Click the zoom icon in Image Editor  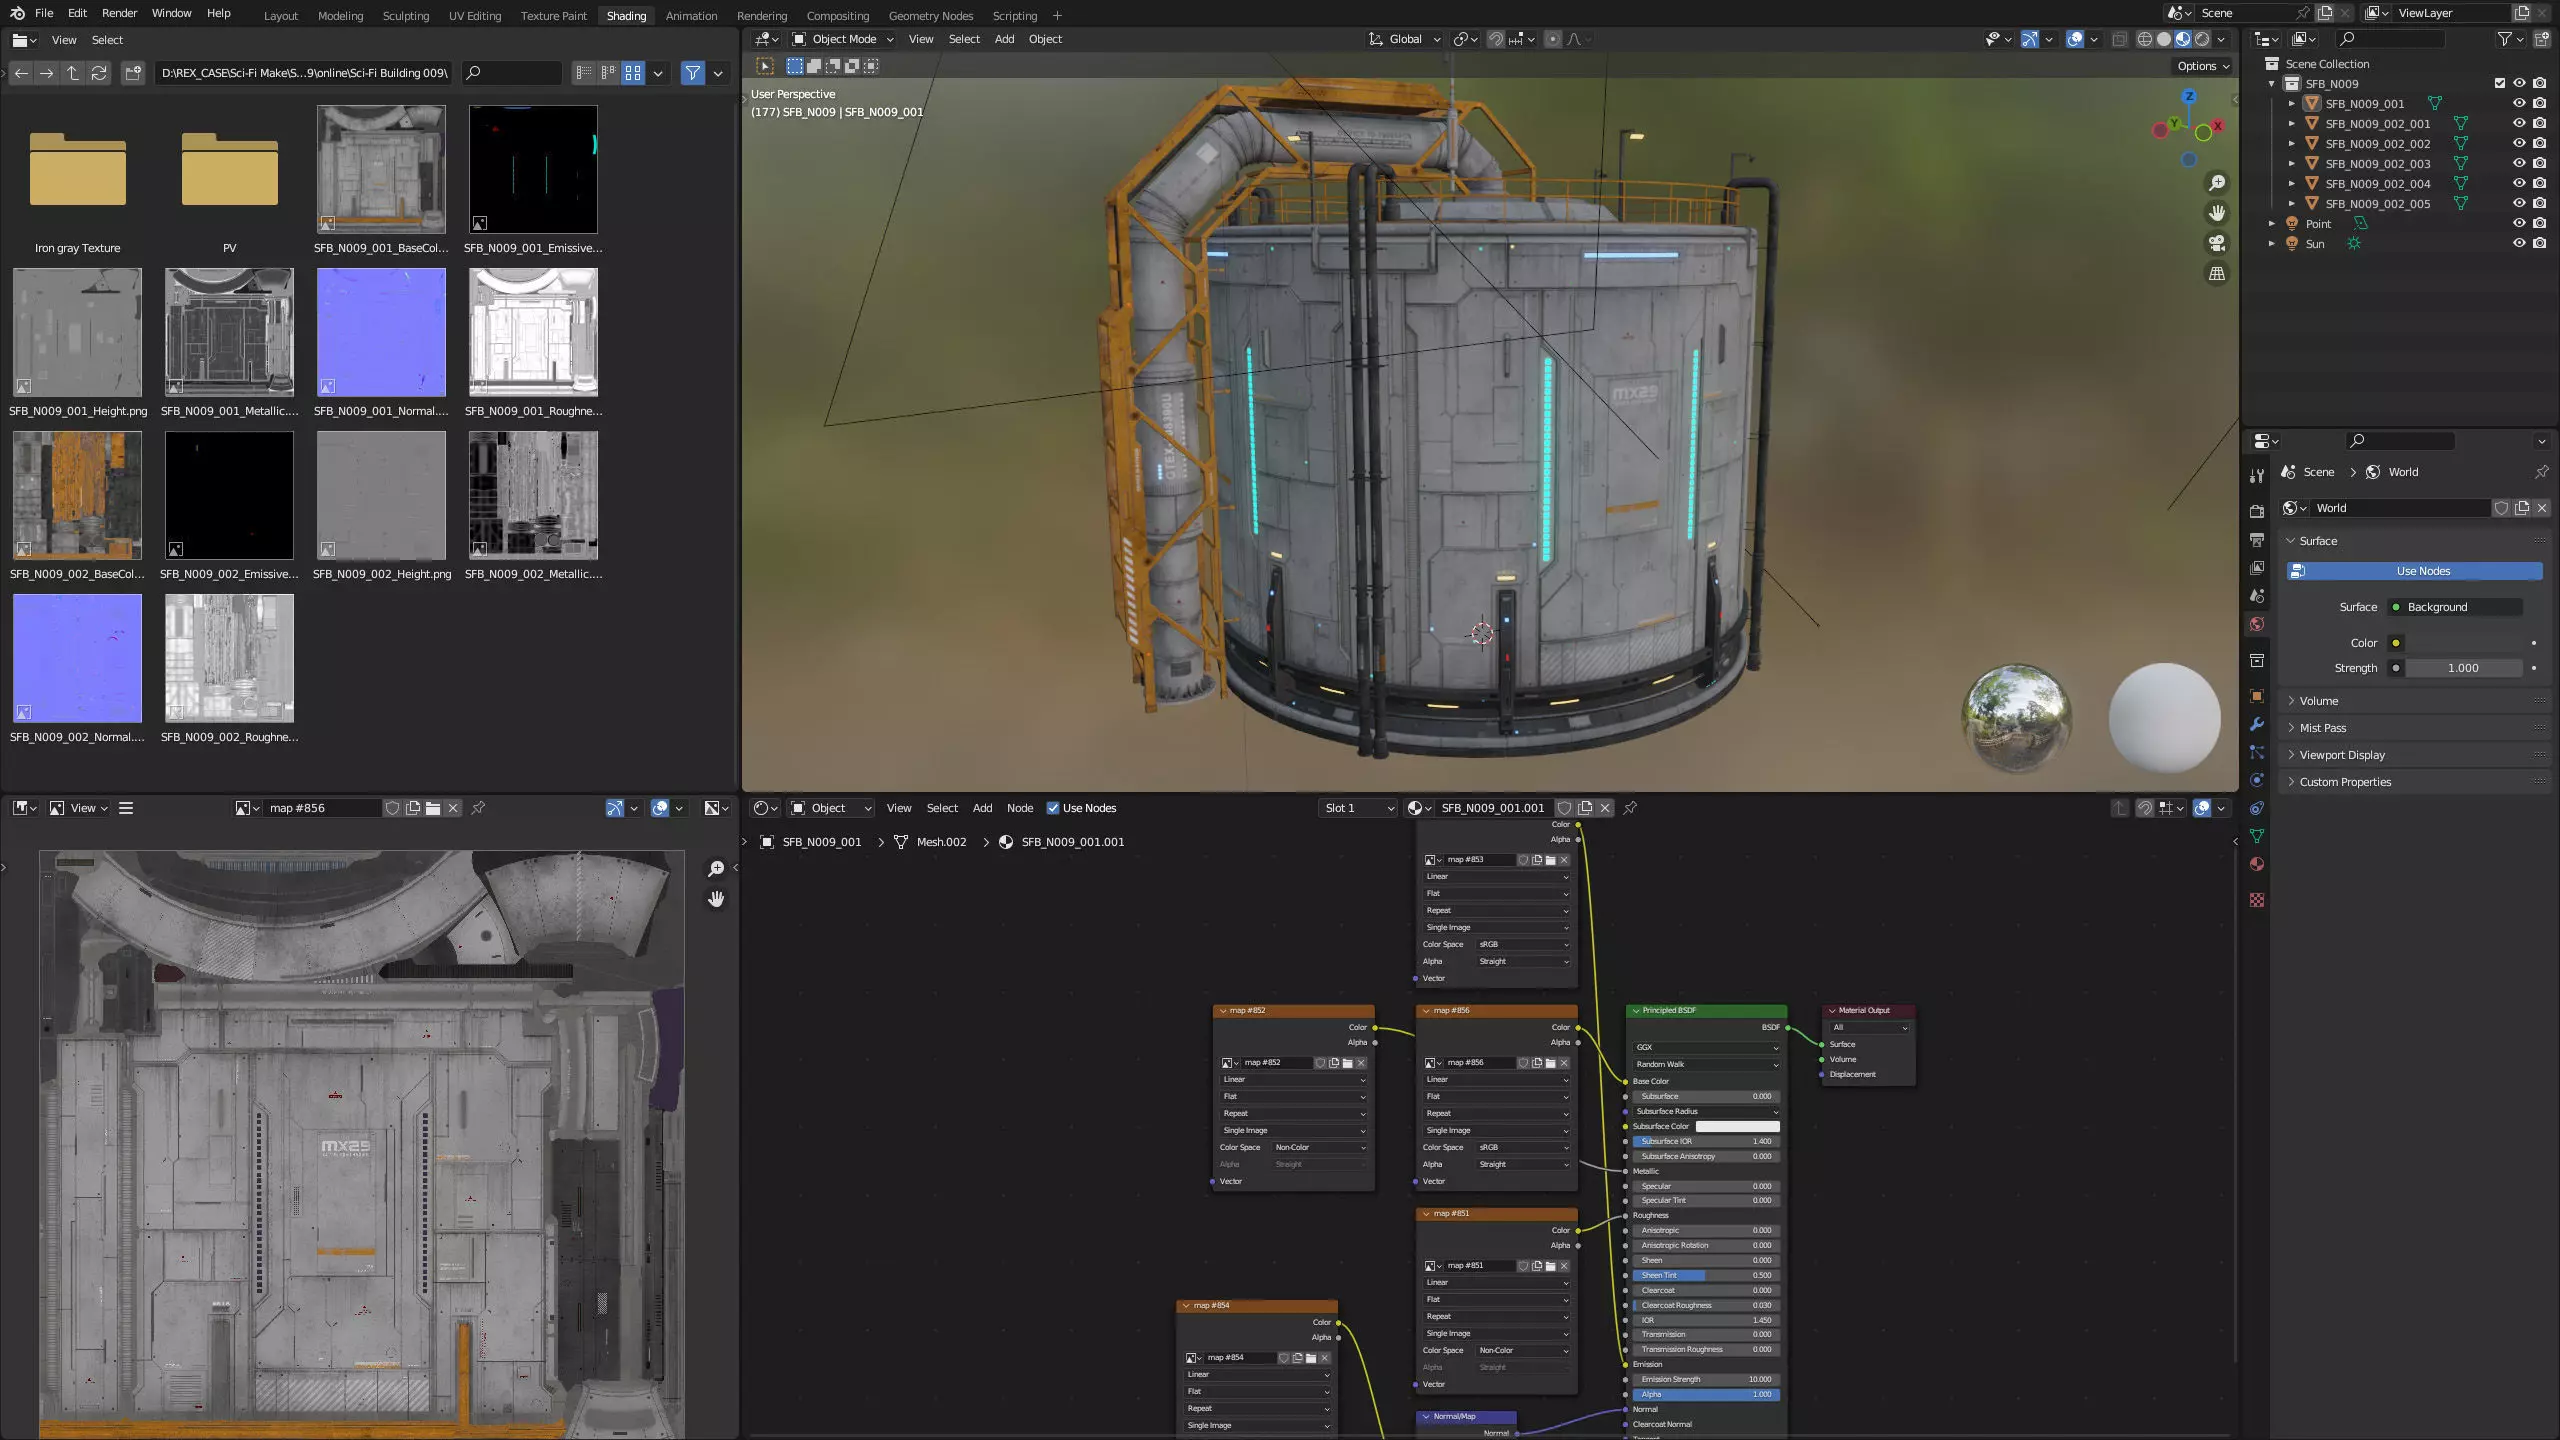tap(716, 869)
